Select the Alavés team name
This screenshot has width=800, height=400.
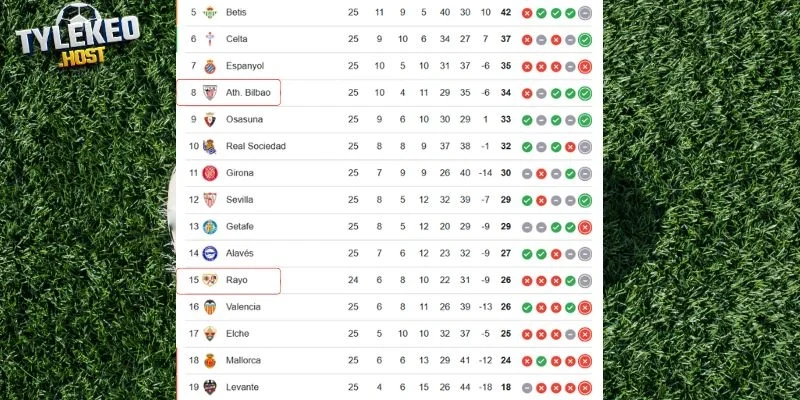[x=242, y=253]
